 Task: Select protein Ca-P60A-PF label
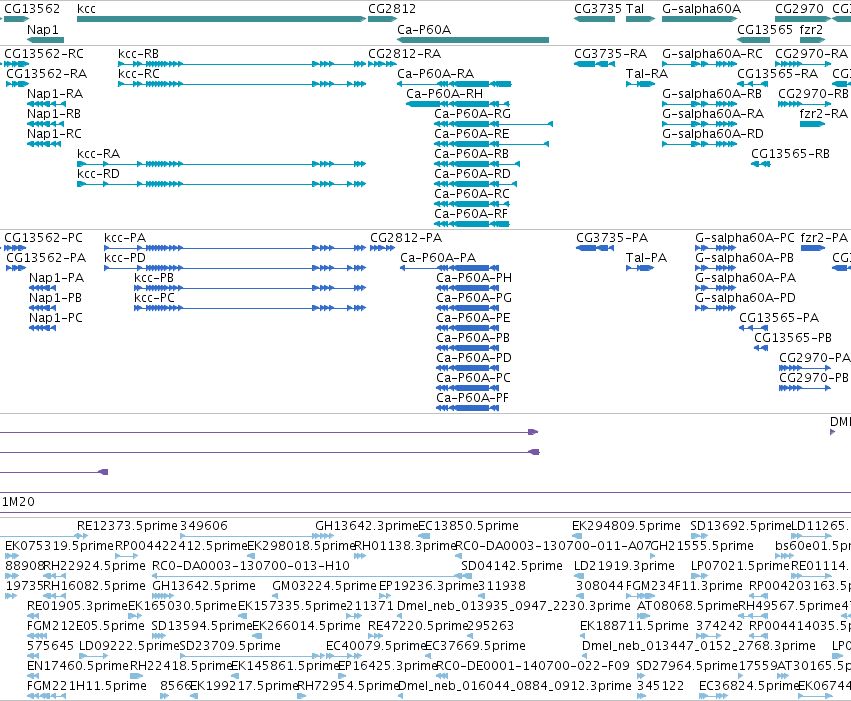(x=472, y=398)
